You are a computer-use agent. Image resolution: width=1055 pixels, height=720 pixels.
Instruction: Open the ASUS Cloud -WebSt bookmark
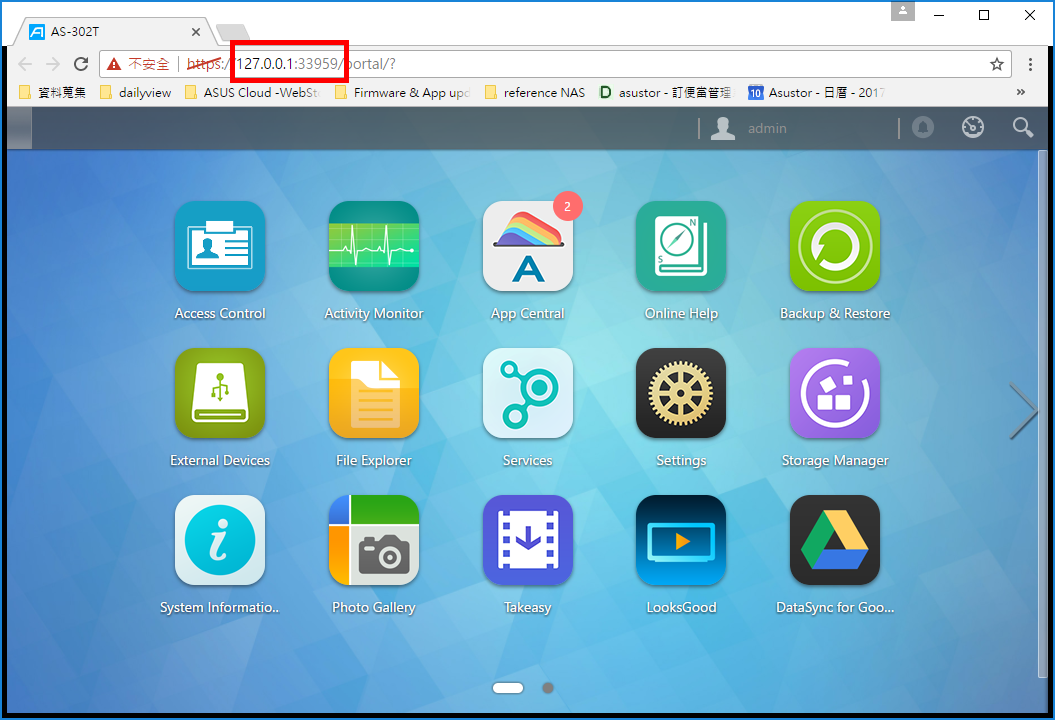[253, 92]
